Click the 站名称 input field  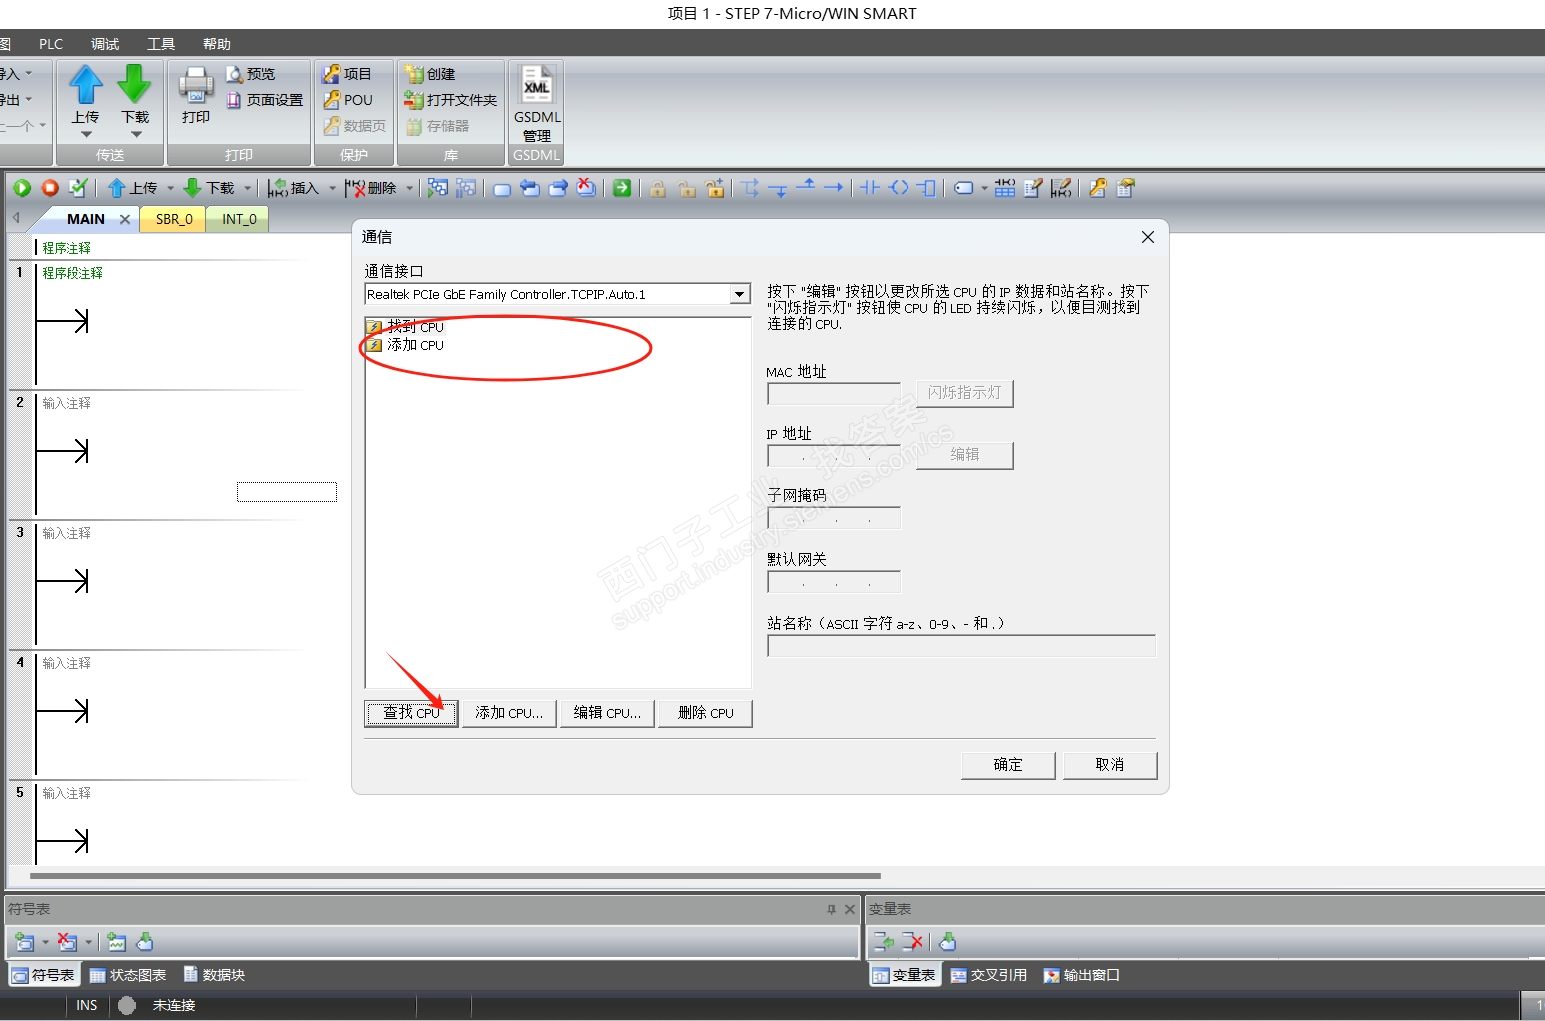[961, 646]
